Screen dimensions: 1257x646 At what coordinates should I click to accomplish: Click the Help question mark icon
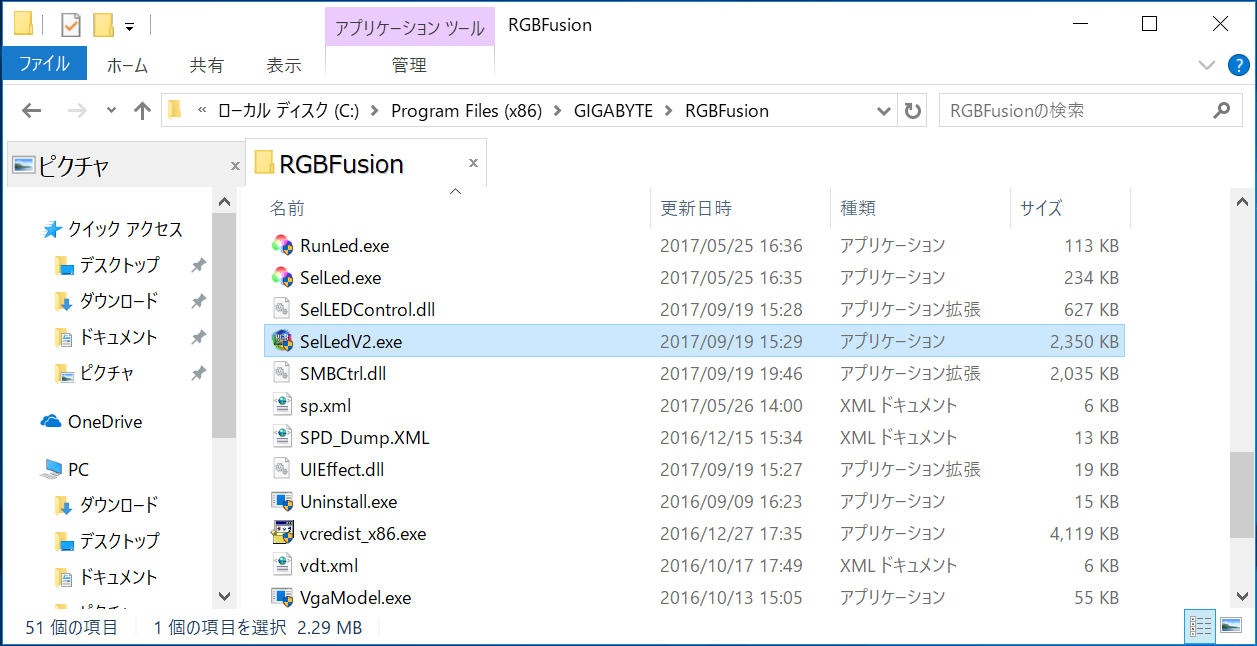(x=1238, y=65)
